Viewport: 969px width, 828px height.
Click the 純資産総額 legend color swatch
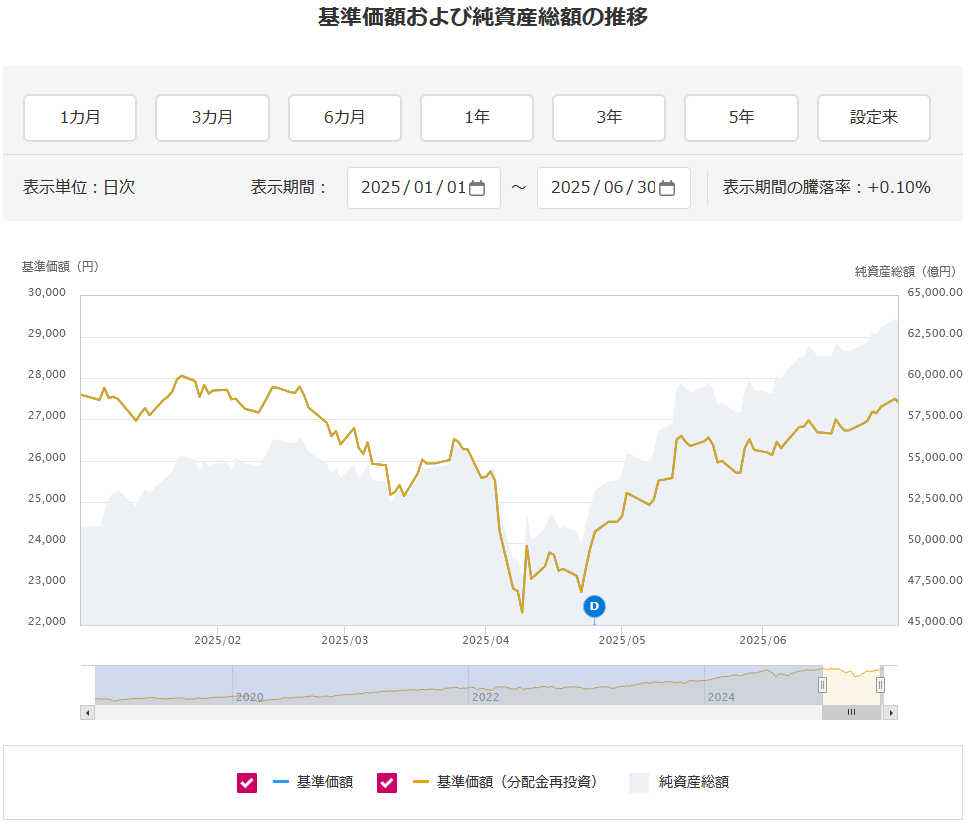[x=639, y=783]
